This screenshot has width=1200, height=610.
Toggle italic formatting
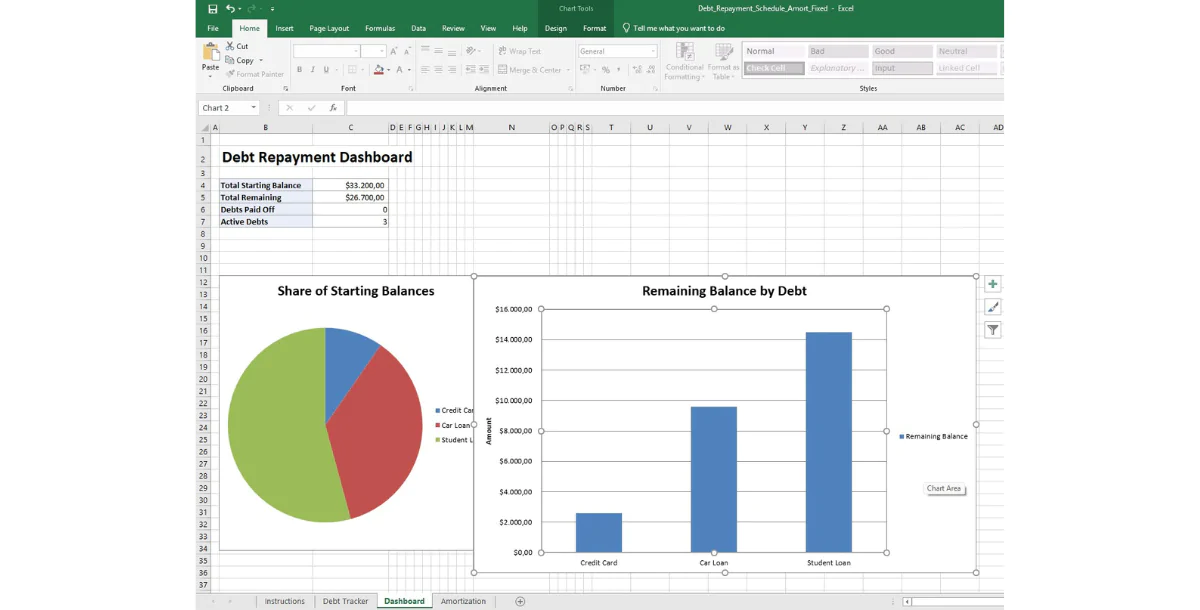[x=311, y=69]
